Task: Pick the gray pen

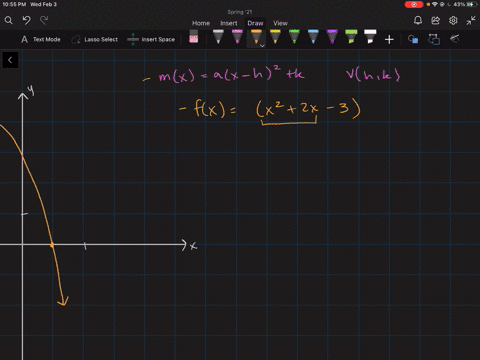Action: pyautogui.click(x=218, y=37)
